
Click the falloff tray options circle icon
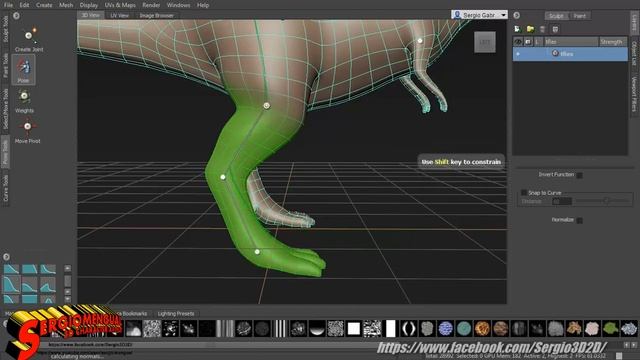6,257
